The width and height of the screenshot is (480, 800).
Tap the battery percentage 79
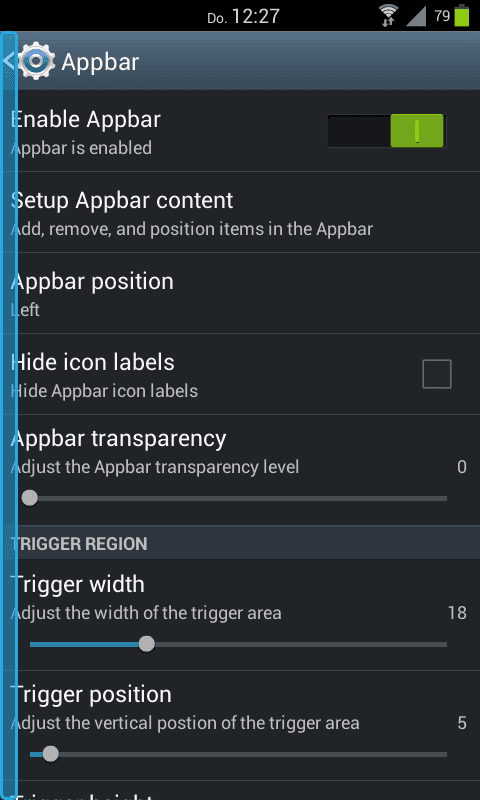pyautogui.click(x=442, y=16)
